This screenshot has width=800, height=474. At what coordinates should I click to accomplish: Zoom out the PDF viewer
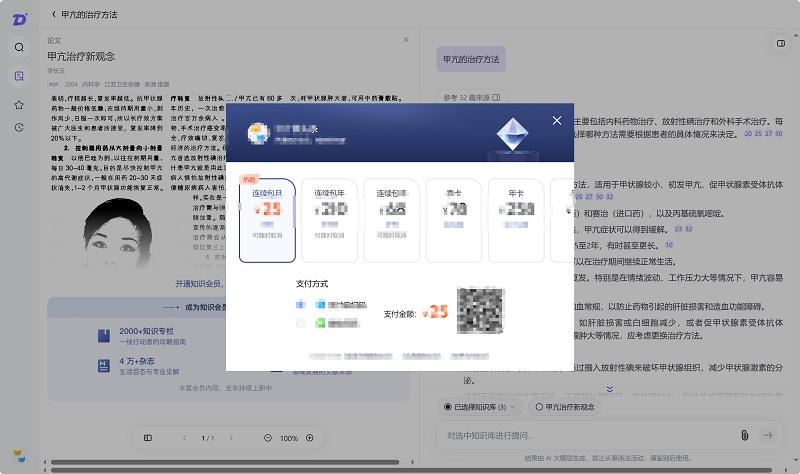[267, 438]
